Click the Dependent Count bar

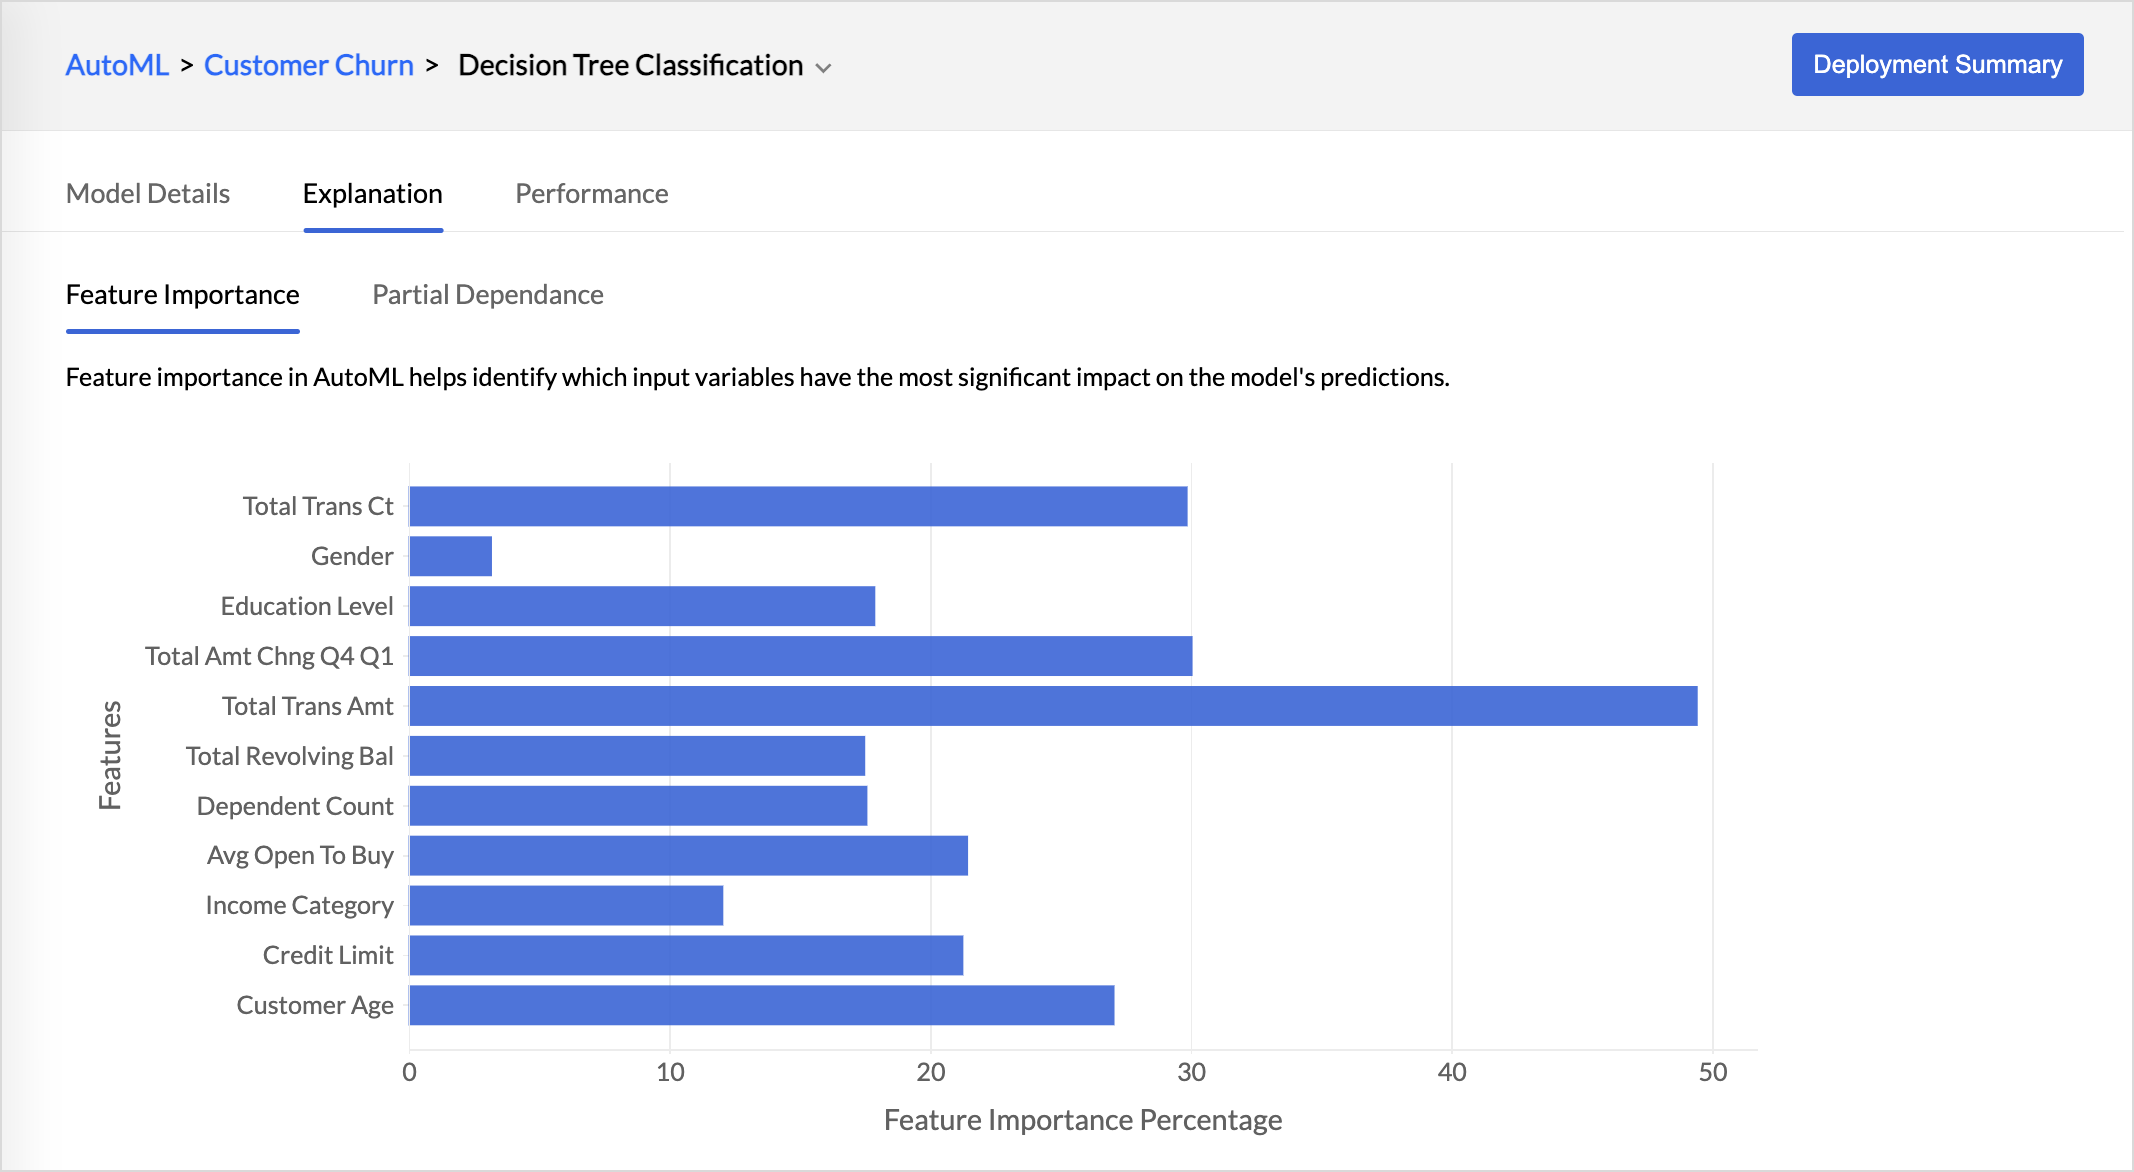(x=638, y=806)
